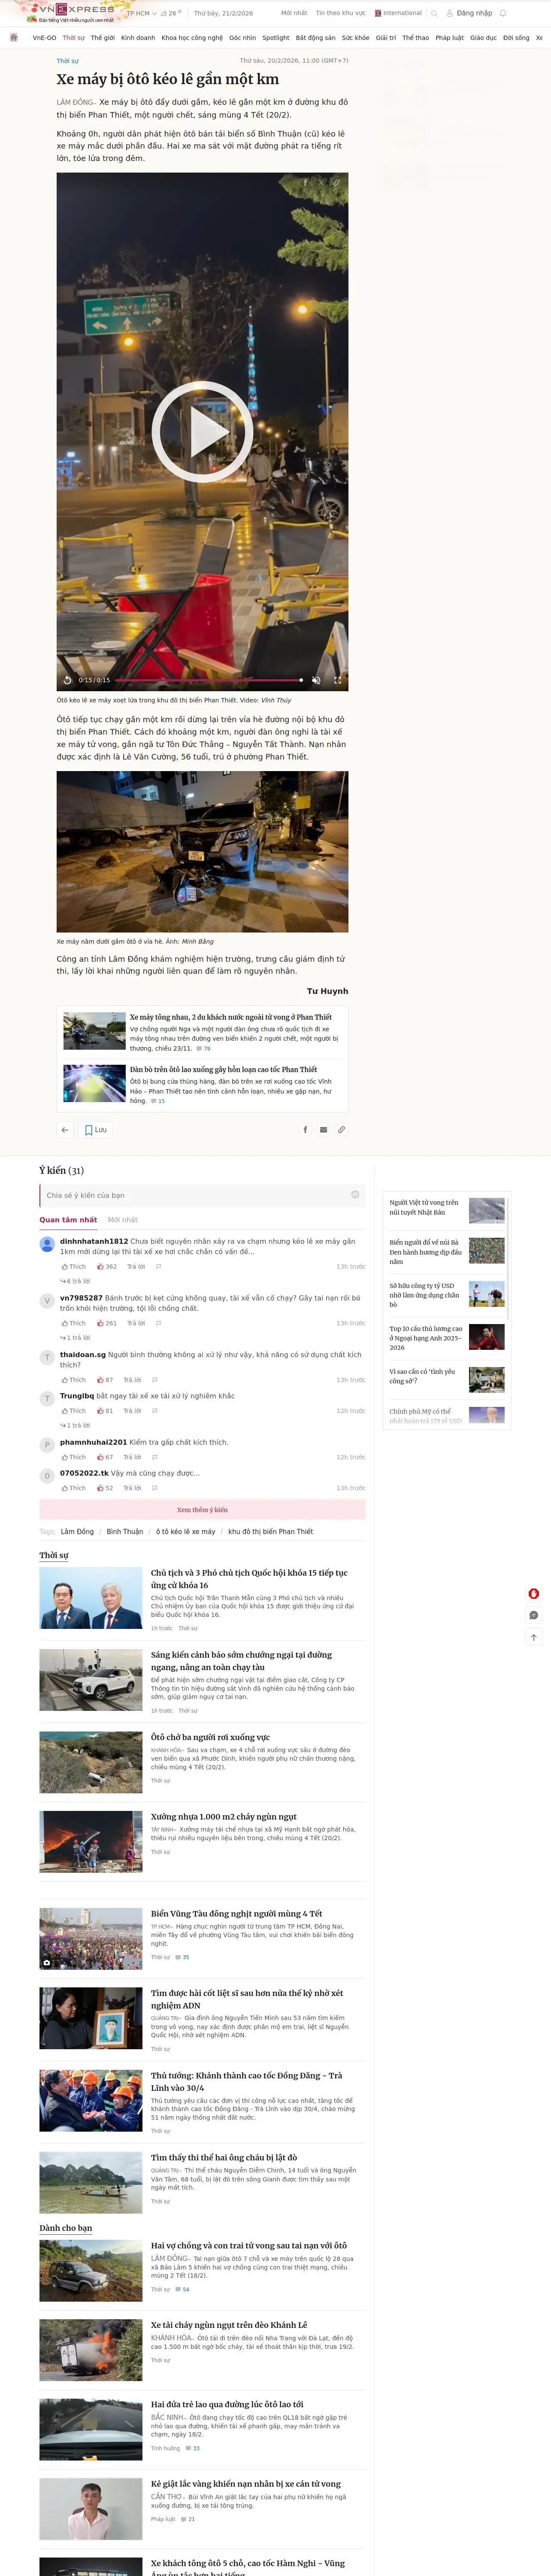The width and height of the screenshot is (551, 2576).
Task: Open the 'Thời sự' navigation menu item
Action: [73, 38]
